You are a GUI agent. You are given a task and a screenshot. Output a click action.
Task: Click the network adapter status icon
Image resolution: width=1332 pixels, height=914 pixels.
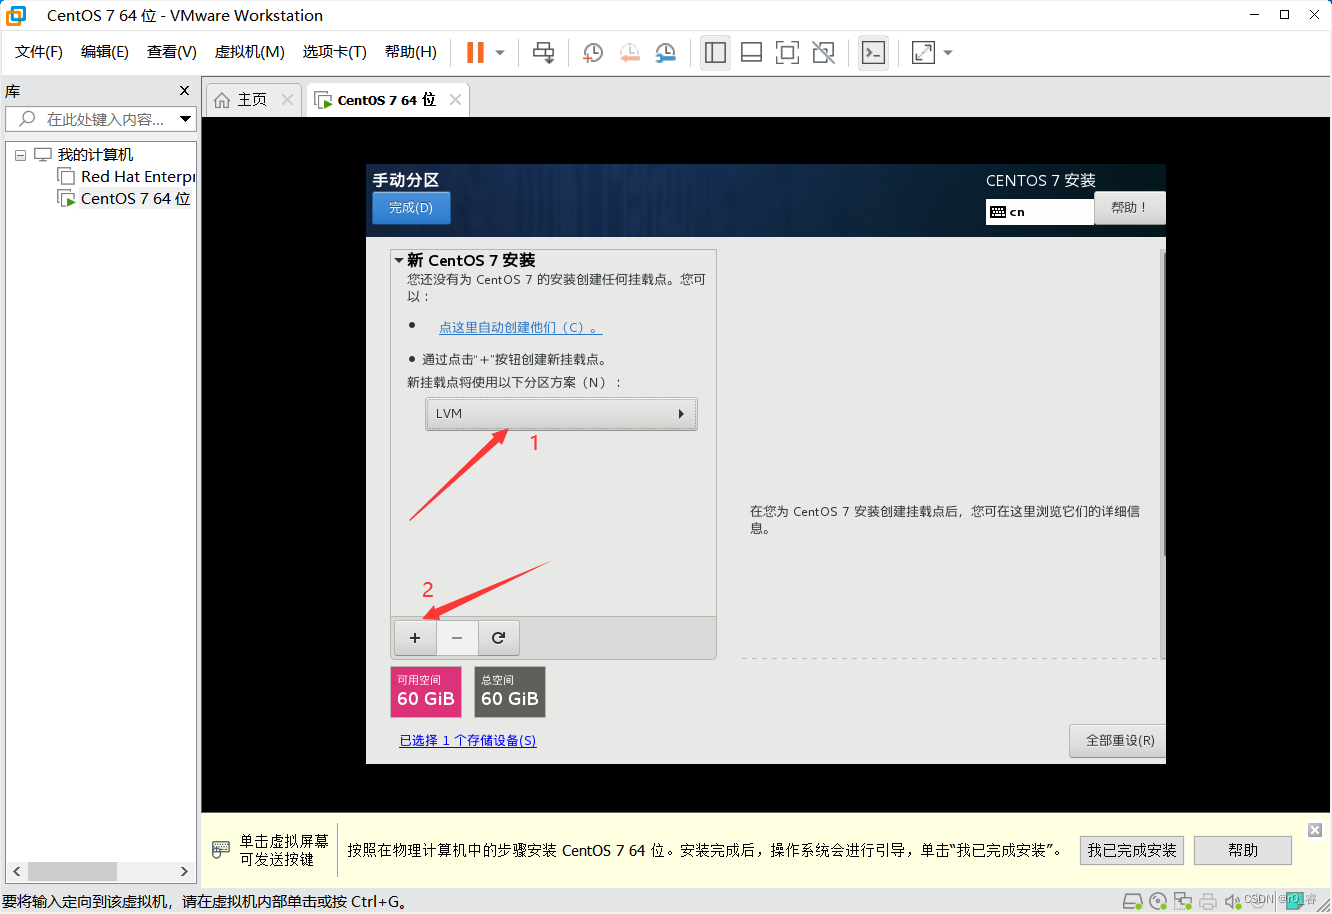1183,902
